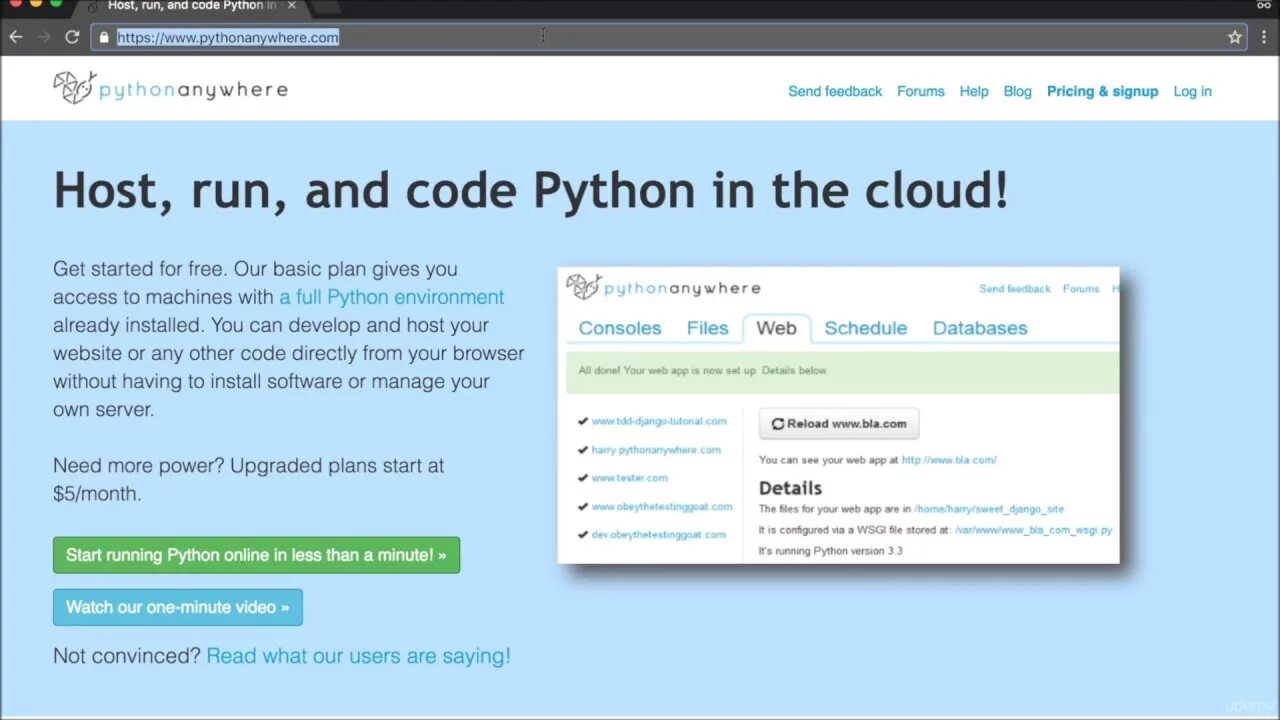This screenshot has height=720, width=1280.
Task: Click the padlock secure site icon
Action: [104, 37]
